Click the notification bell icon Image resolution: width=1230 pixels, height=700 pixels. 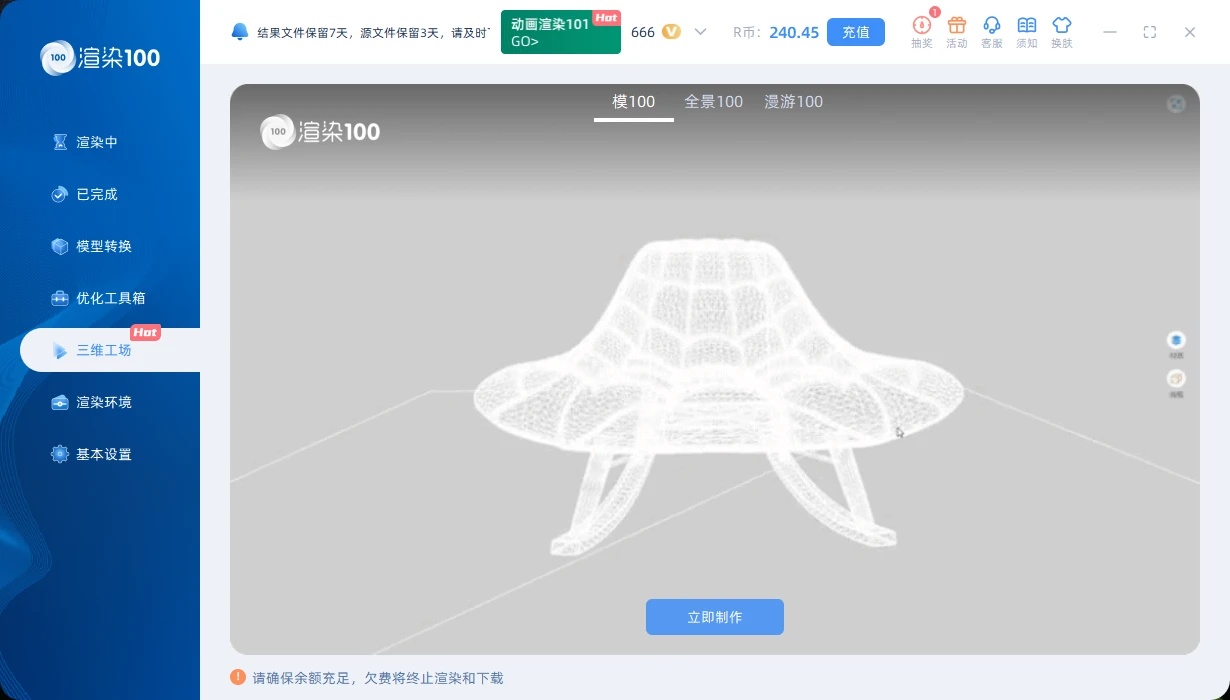tap(240, 32)
